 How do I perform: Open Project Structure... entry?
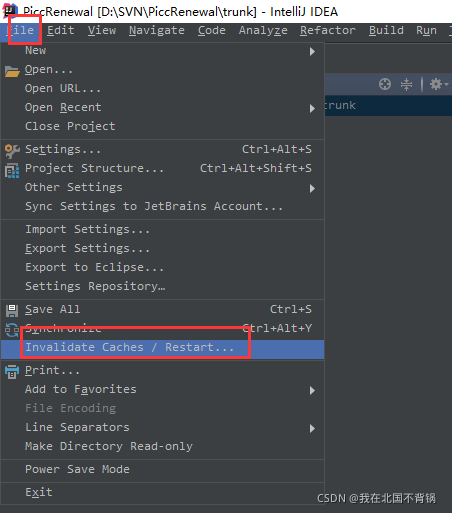pyautogui.click(x=162, y=169)
